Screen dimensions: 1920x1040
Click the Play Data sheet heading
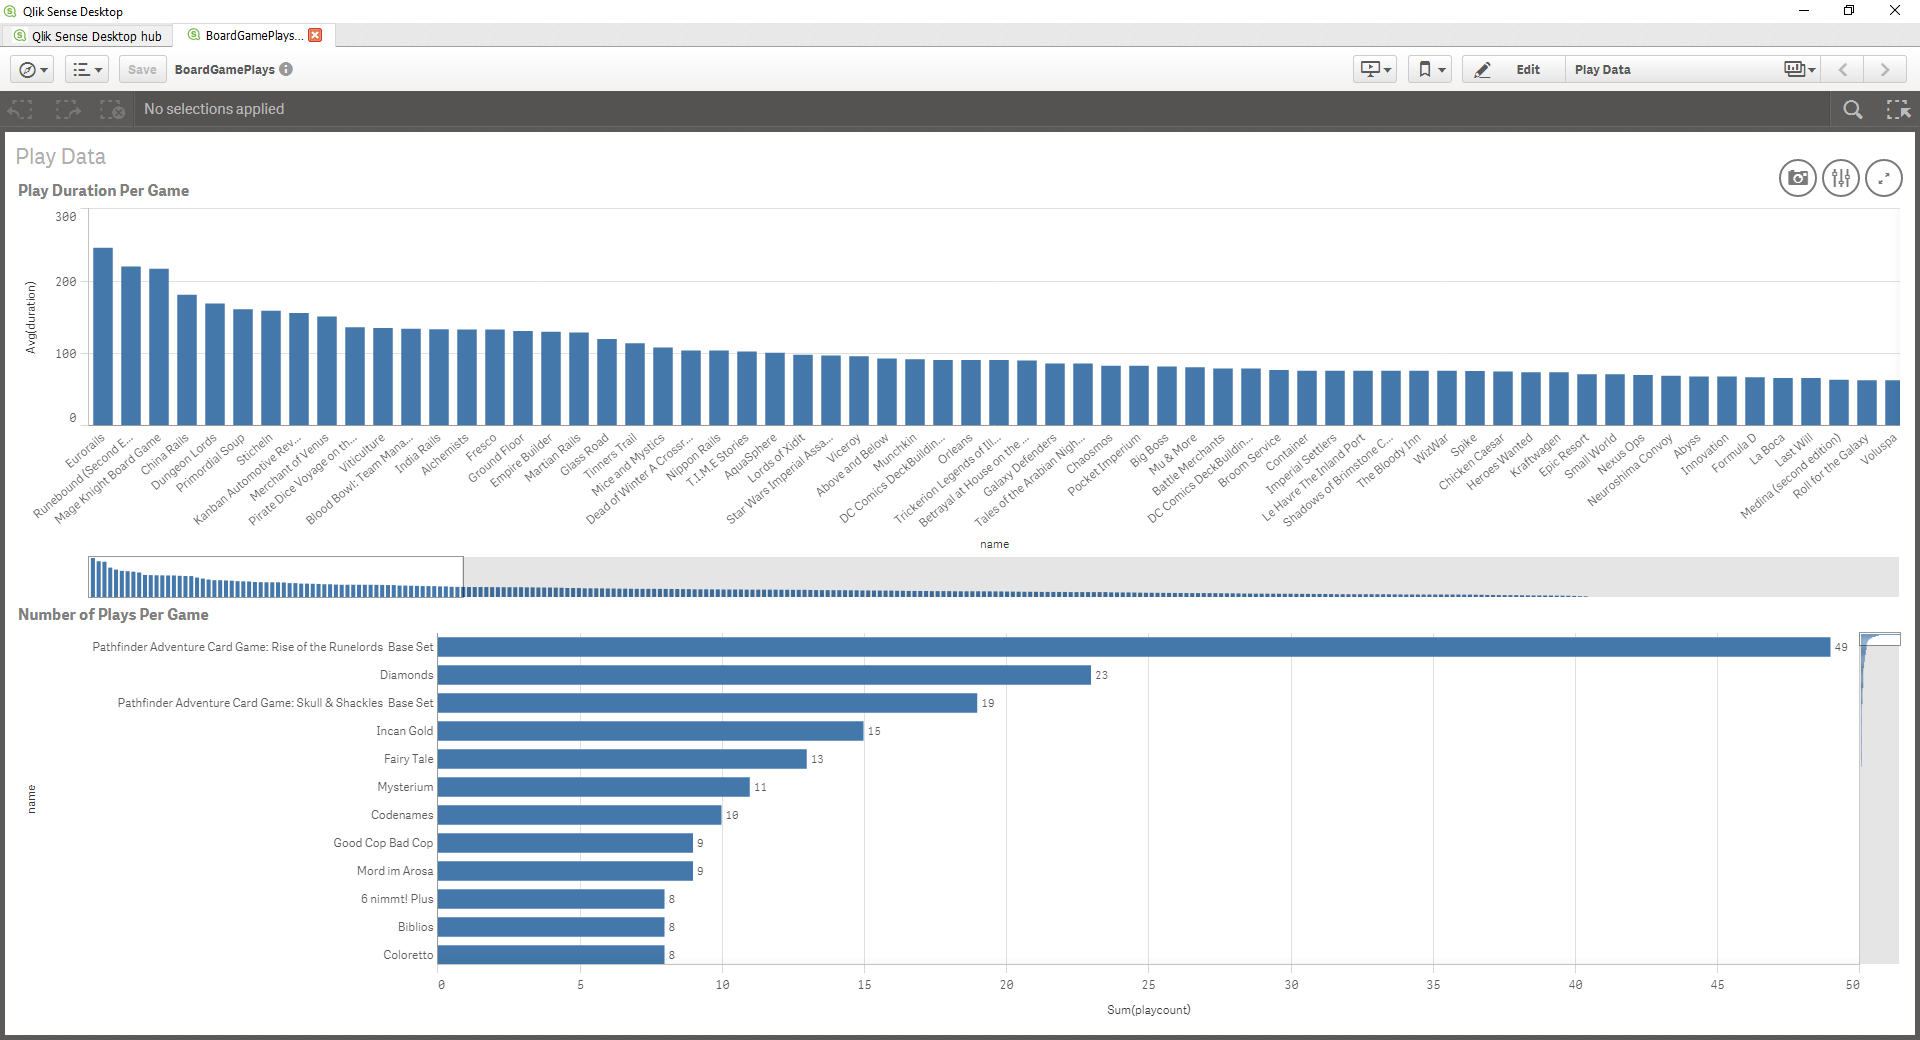pyautogui.click(x=60, y=156)
